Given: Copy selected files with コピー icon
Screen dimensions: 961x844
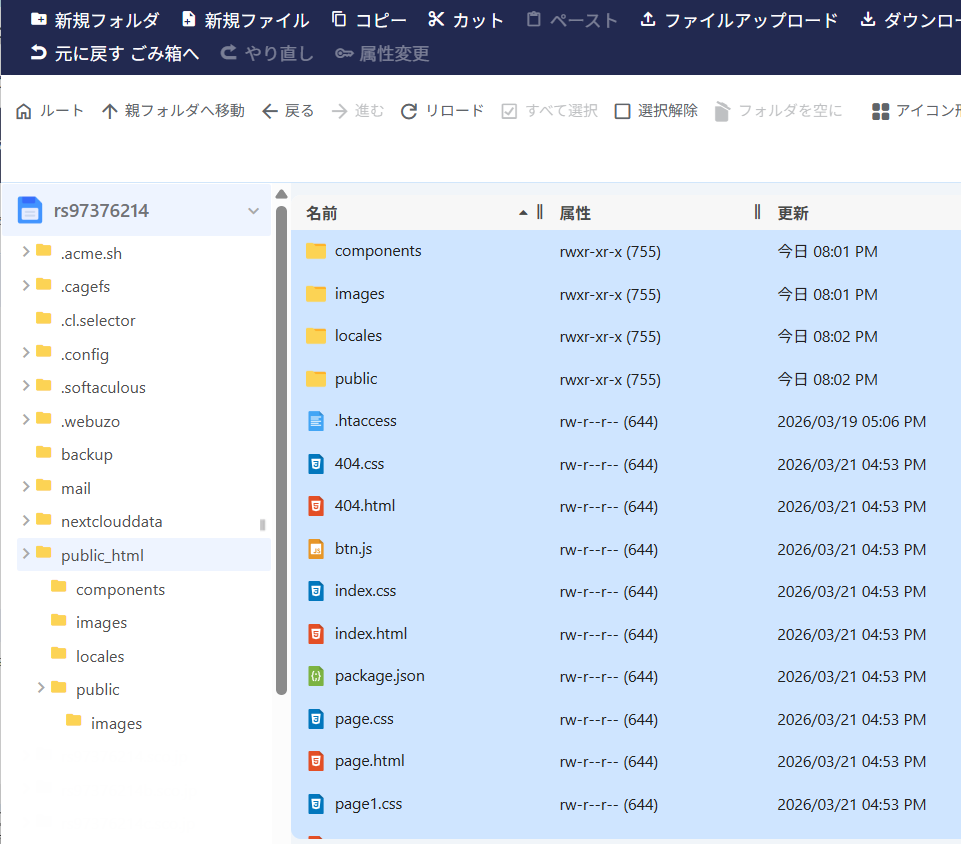Looking at the screenshot, I should pos(370,18).
